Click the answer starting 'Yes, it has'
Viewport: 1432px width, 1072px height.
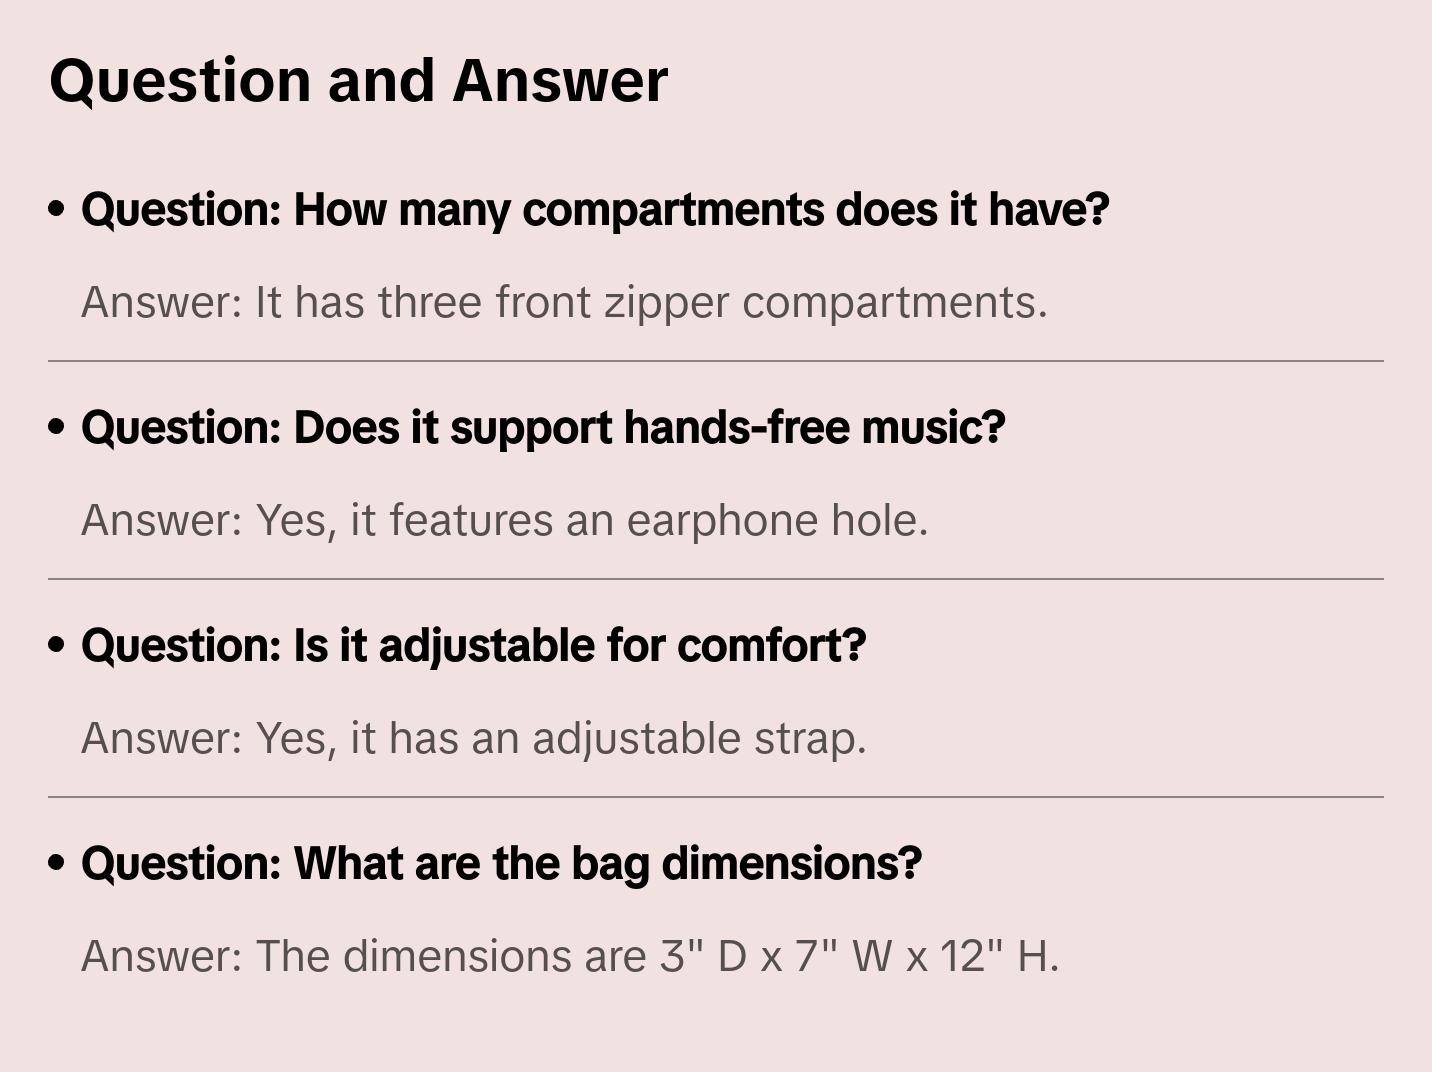point(473,738)
